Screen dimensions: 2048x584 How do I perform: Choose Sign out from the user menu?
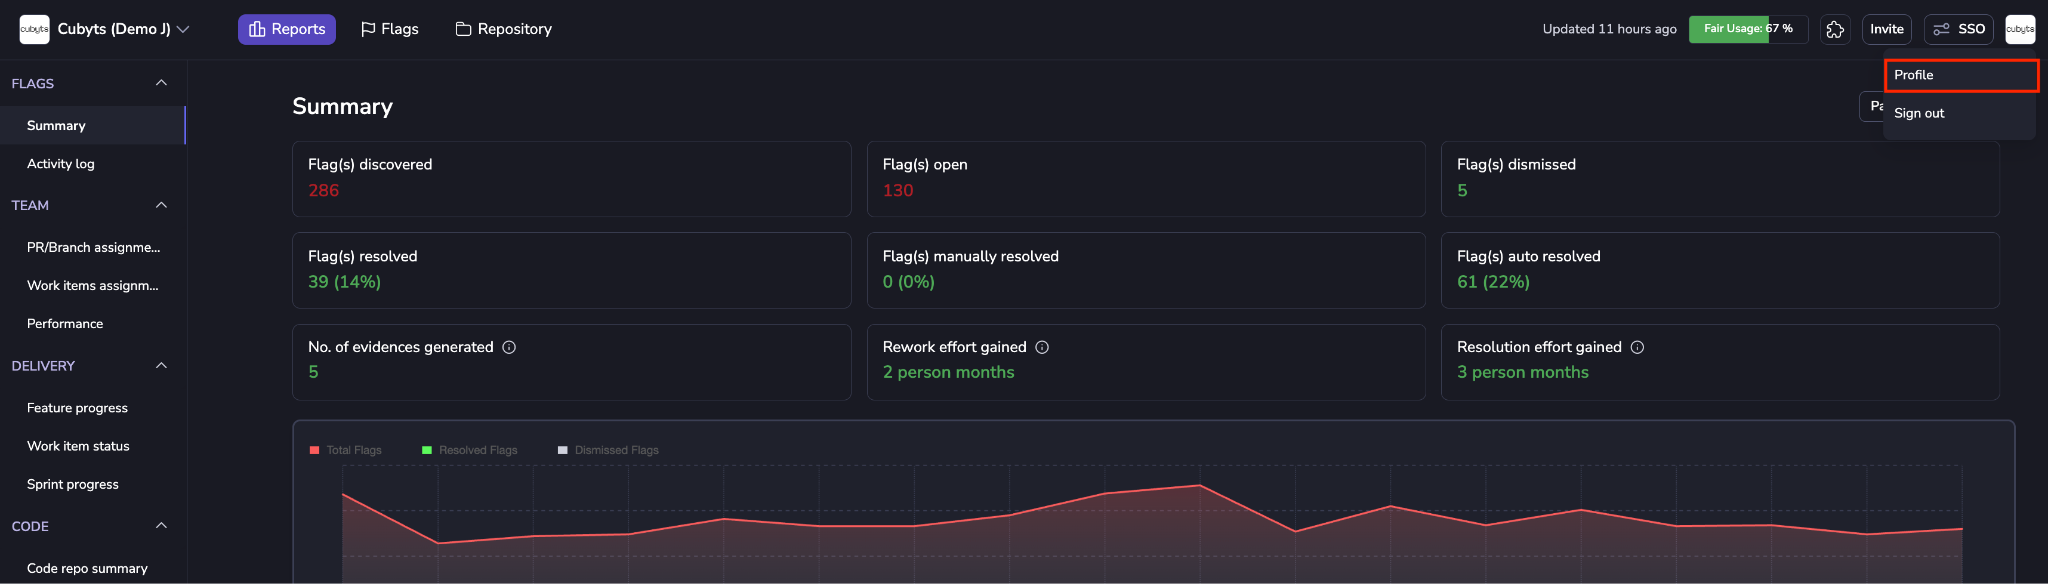tap(1960, 113)
